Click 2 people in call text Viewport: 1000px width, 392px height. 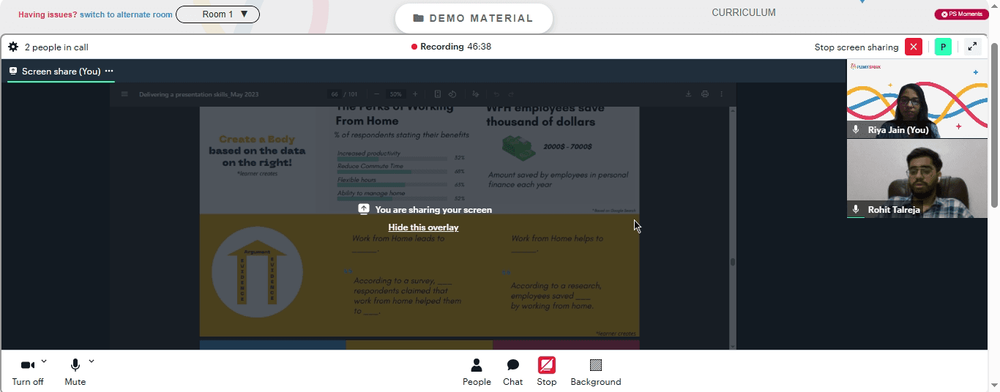(x=56, y=47)
